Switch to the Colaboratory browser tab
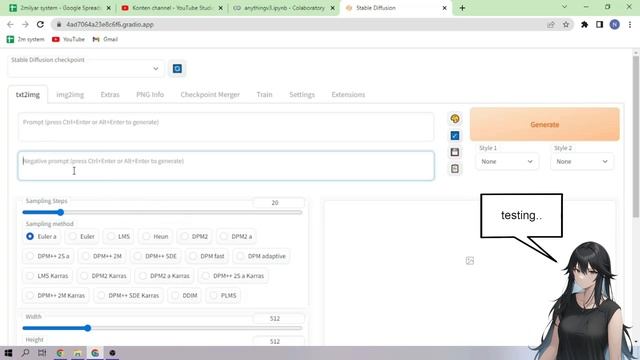The width and height of the screenshot is (640, 360). pyautogui.click(x=284, y=8)
